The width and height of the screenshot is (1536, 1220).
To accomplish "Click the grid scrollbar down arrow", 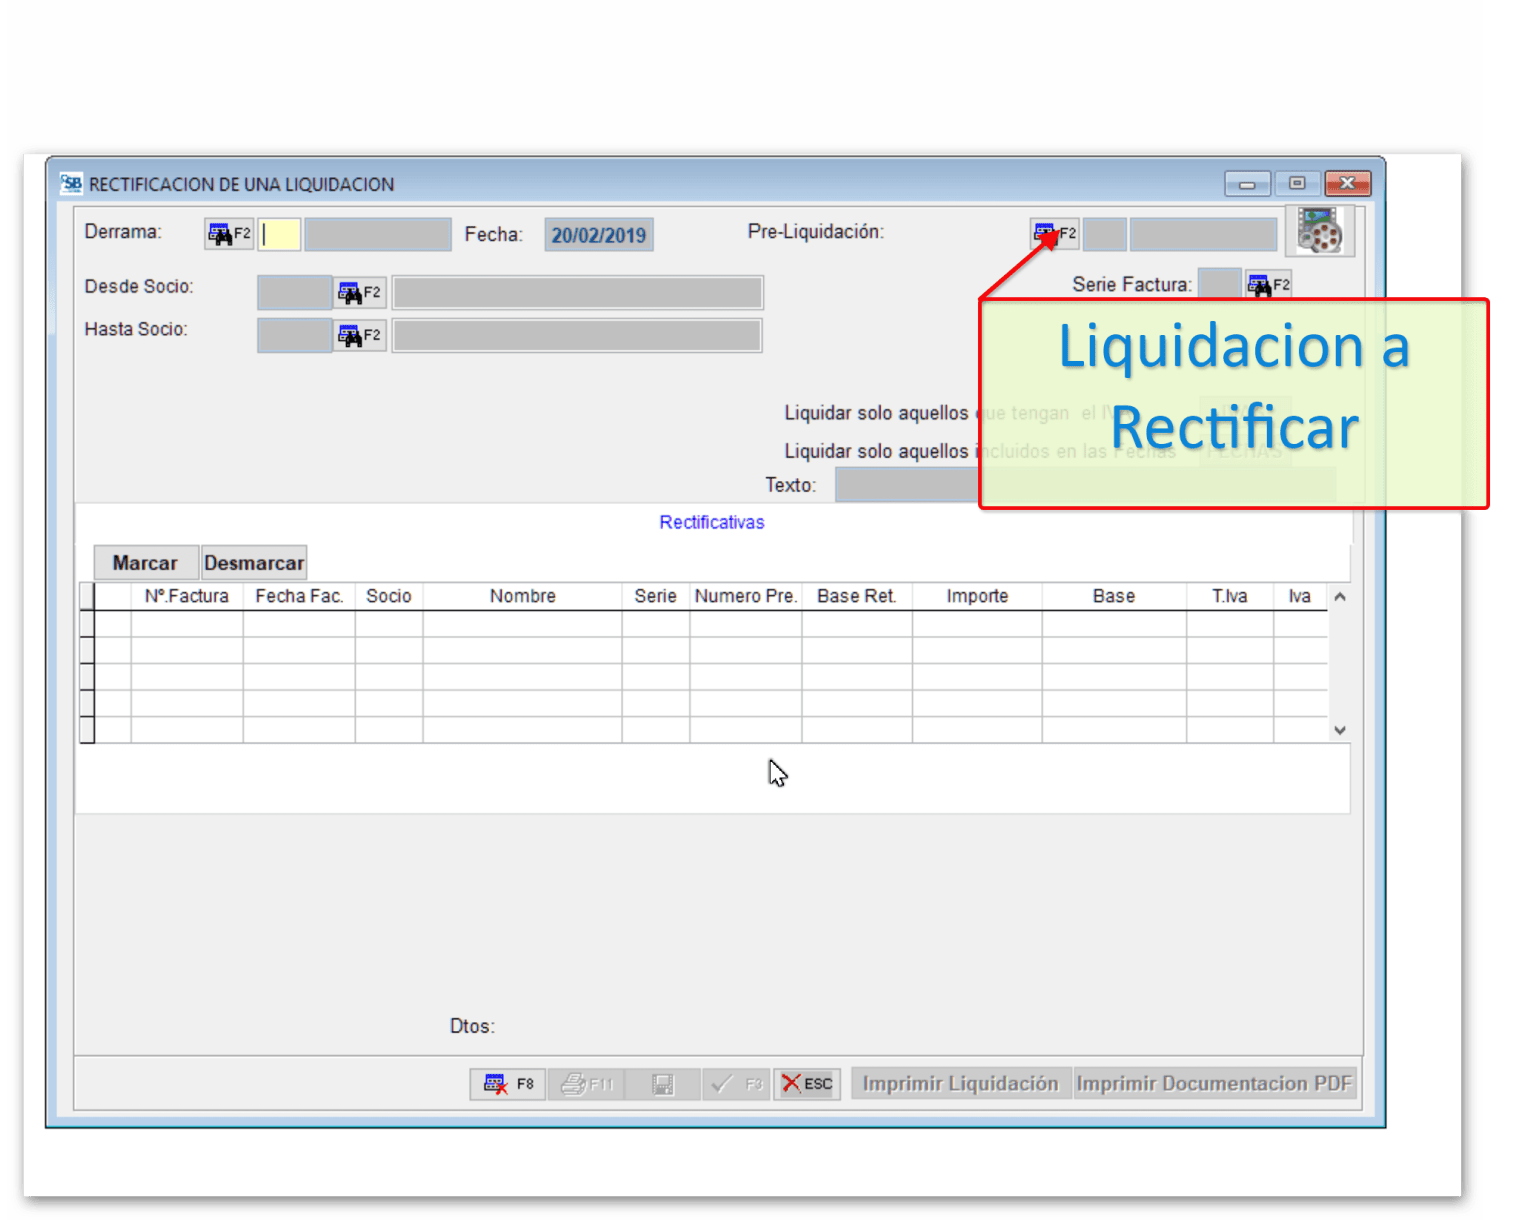I will tap(1339, 731).
